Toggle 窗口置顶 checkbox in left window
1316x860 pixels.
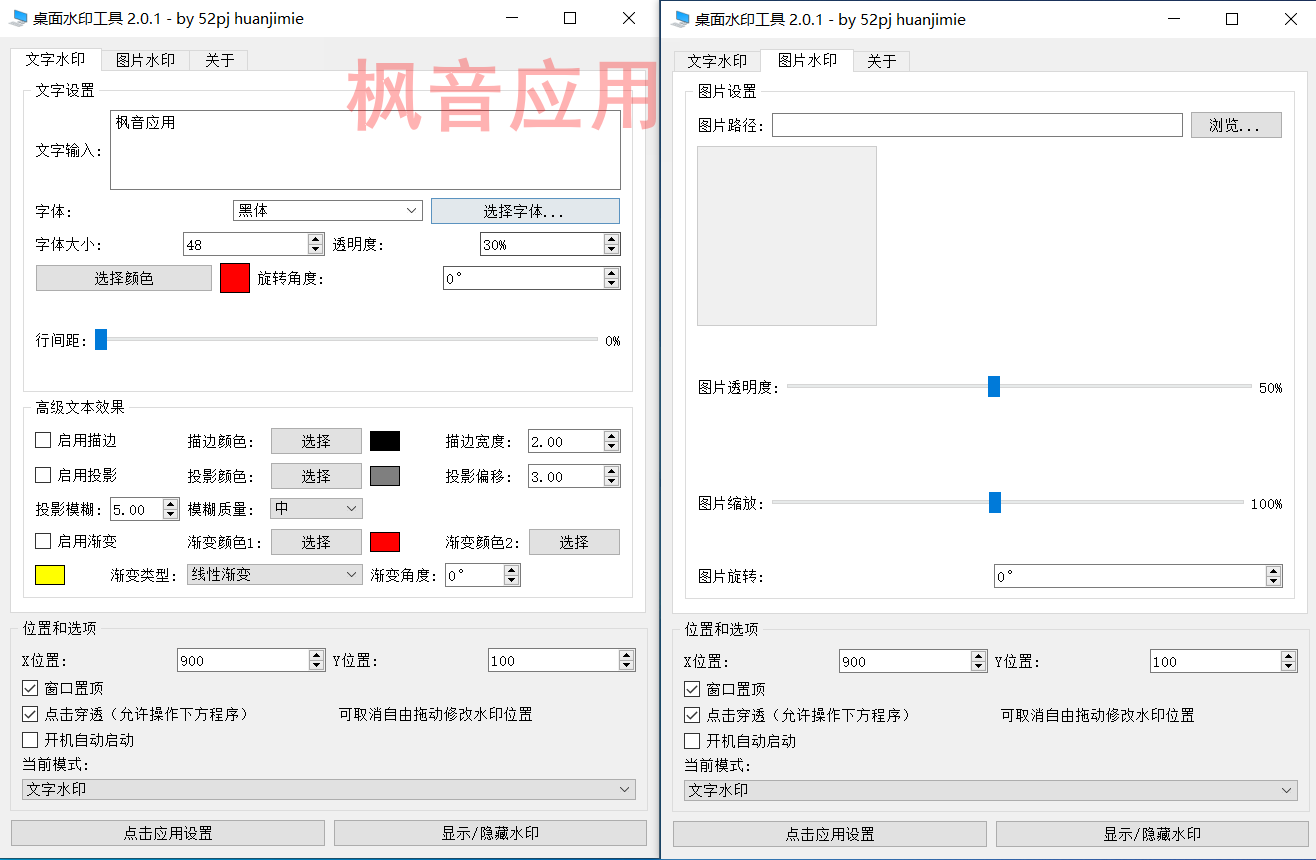[x=30, y=688]
